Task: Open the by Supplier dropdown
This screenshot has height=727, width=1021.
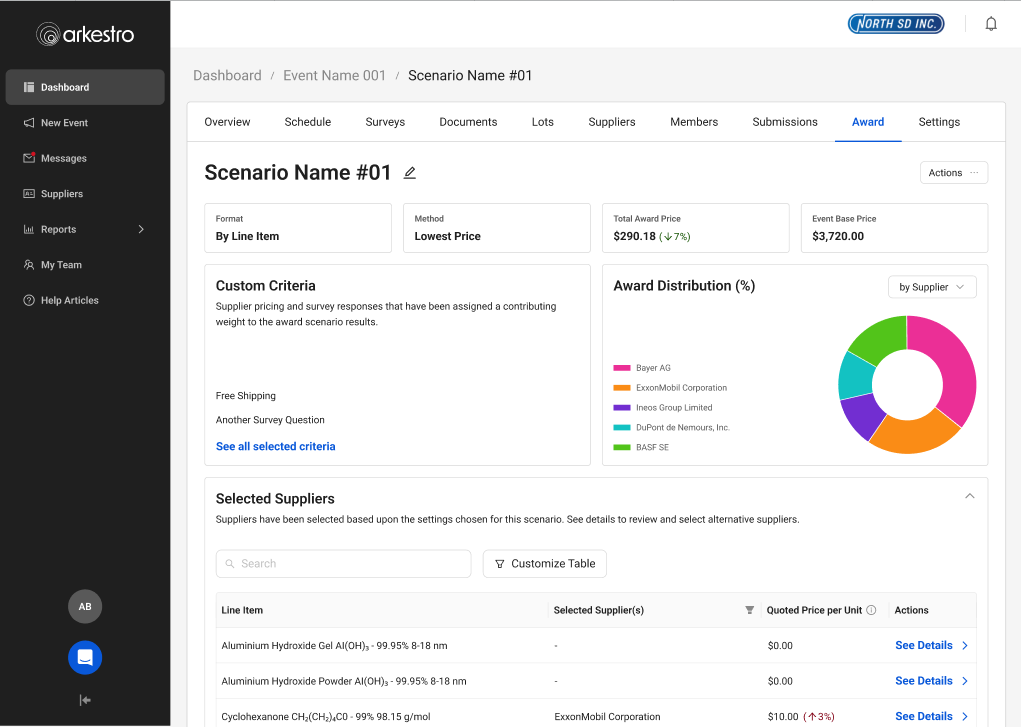Action: pyautogui.click(x=932, y=286)
